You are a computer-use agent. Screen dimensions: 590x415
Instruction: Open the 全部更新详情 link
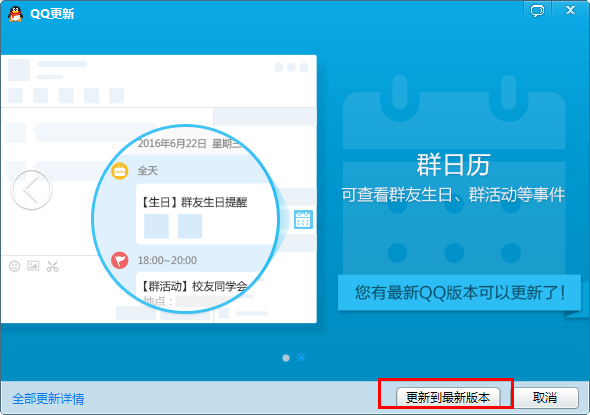coord(48,398)
